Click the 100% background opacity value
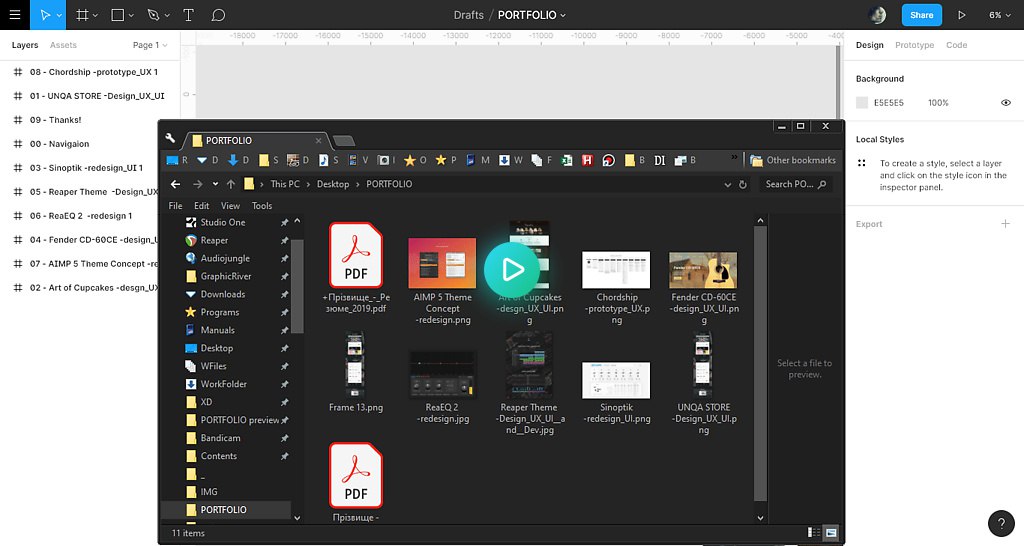Screen dimensions: 1024x546 (938, 103)
